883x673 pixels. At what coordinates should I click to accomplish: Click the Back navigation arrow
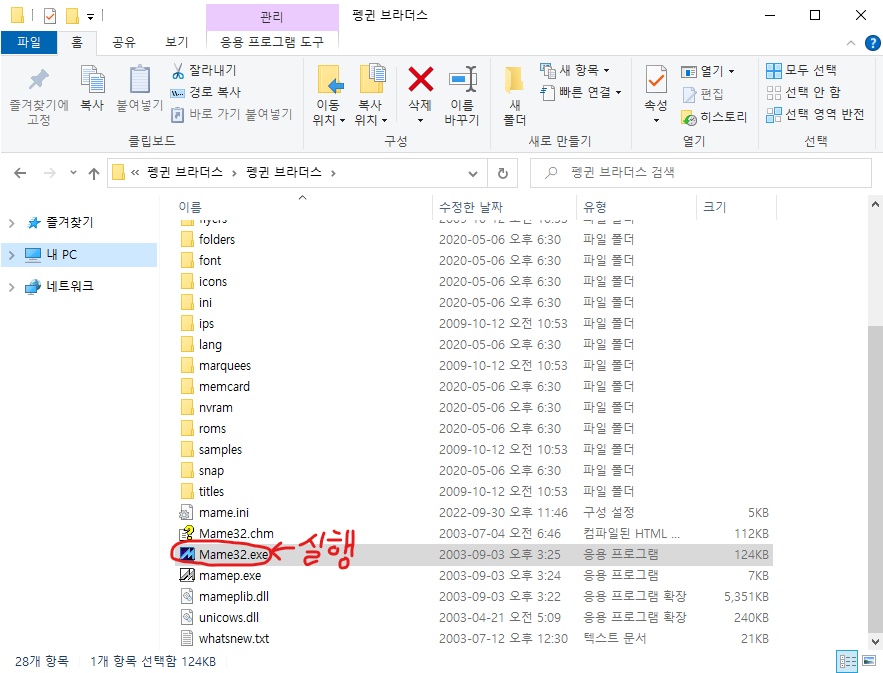coord(20,173)
